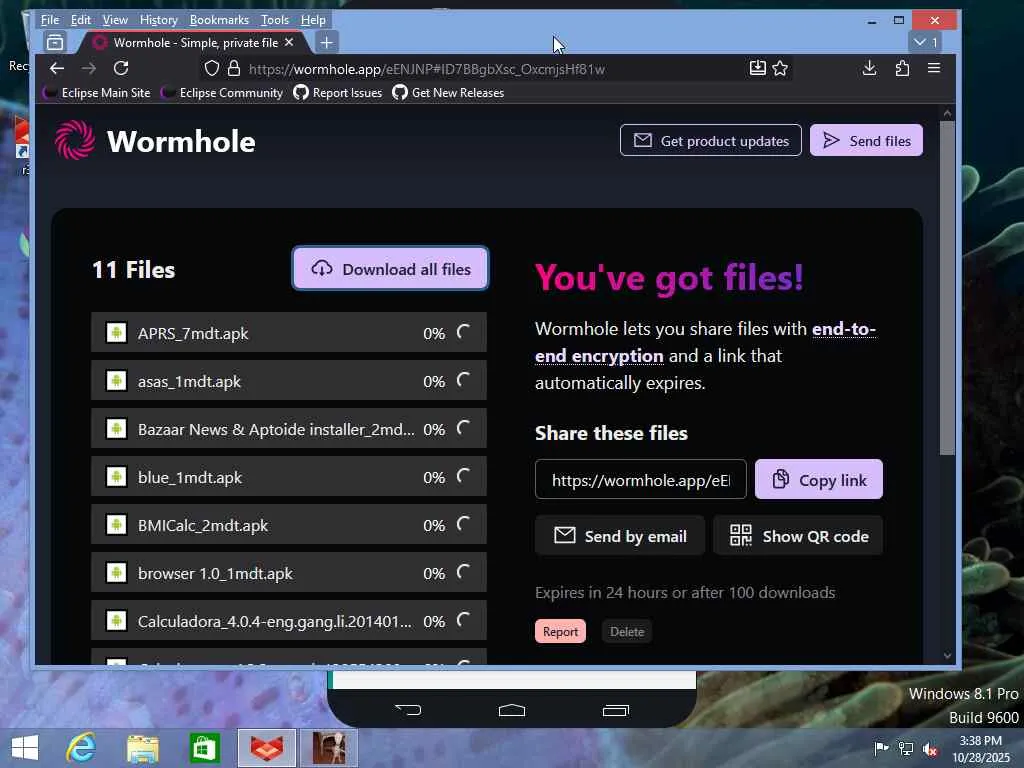
Task: Bookmark this page with the star icon
Action: 780,68
